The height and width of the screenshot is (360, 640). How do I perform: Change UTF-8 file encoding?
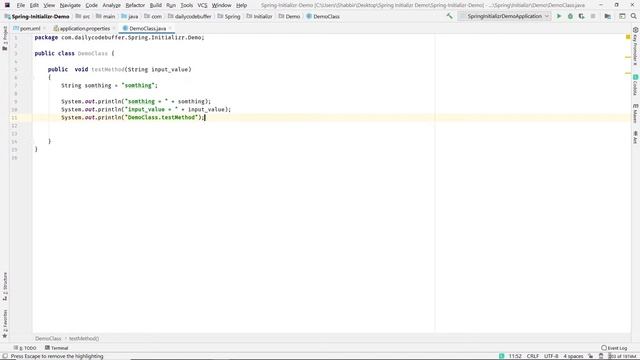(551, 356)
